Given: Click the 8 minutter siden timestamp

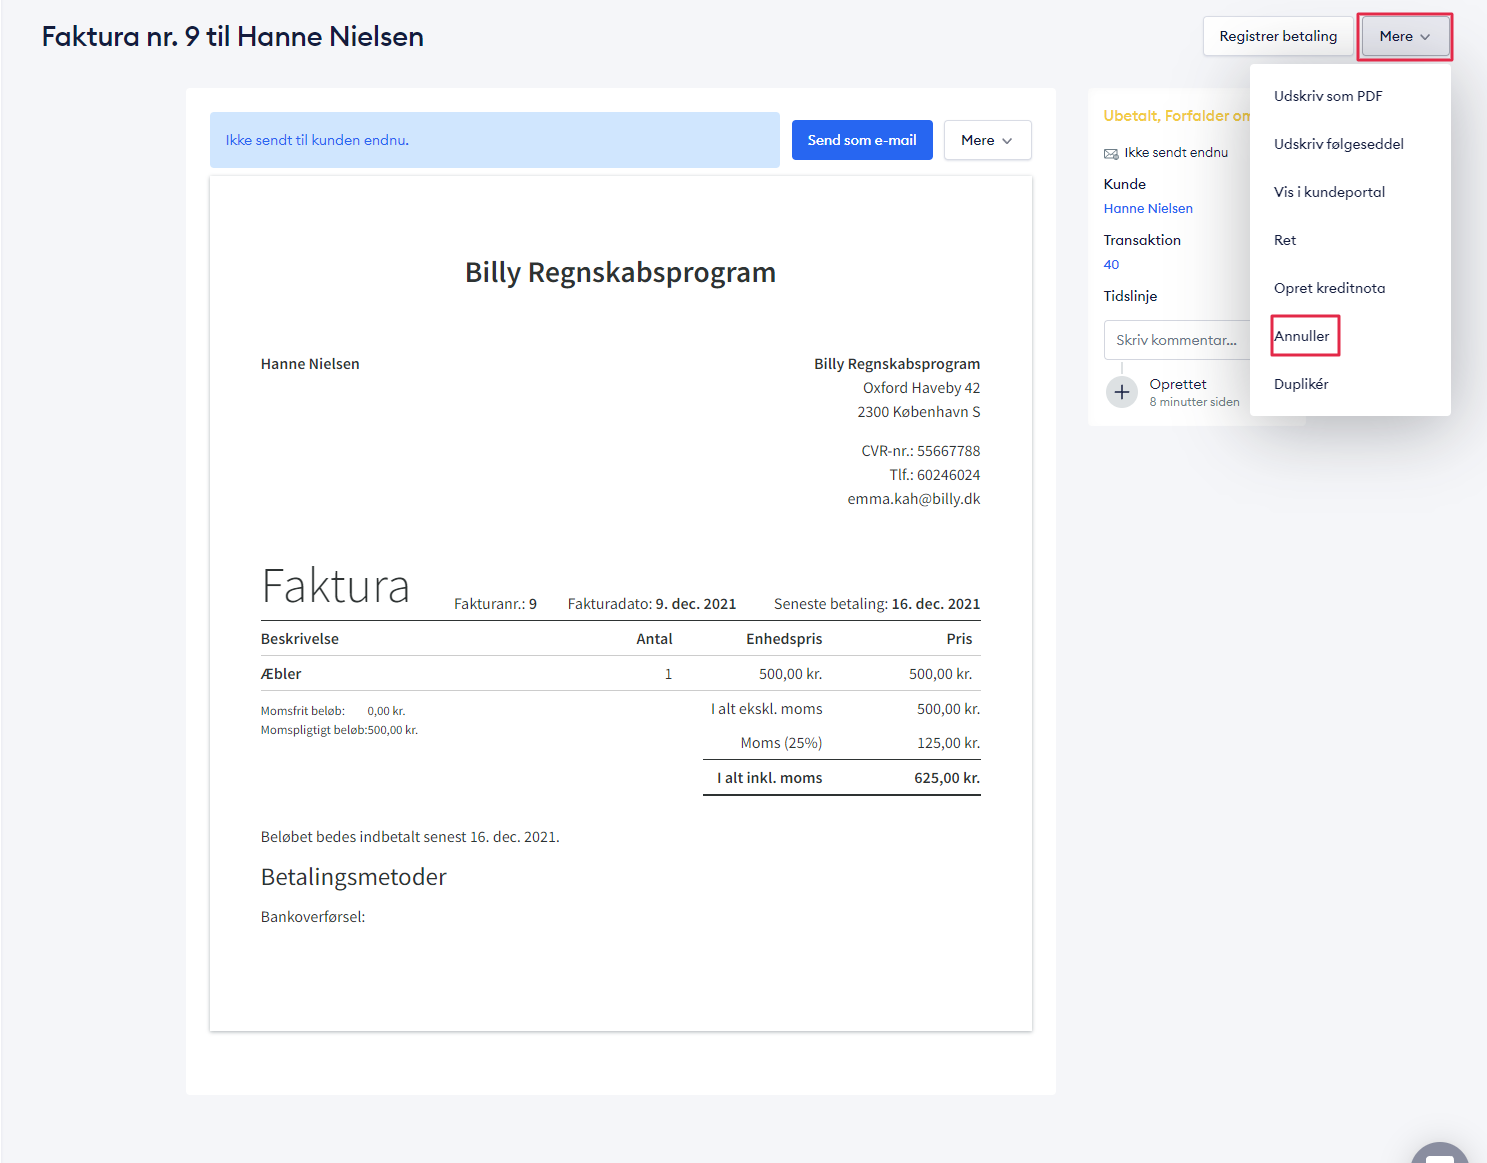Looking at the screenshot, I should coord(1195,402).
